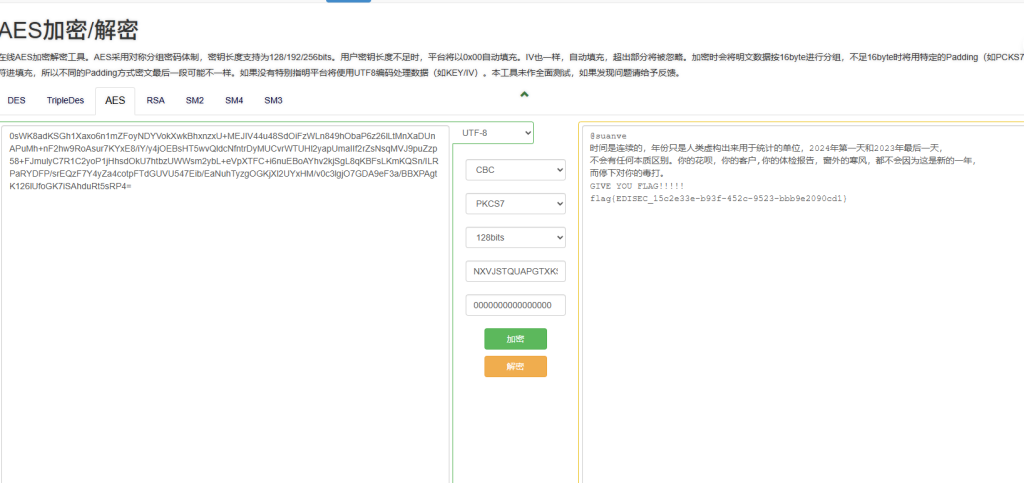Change the 128bits key length dropdown
This screenshot has height=483, width=1024.
tap(515, 238)
